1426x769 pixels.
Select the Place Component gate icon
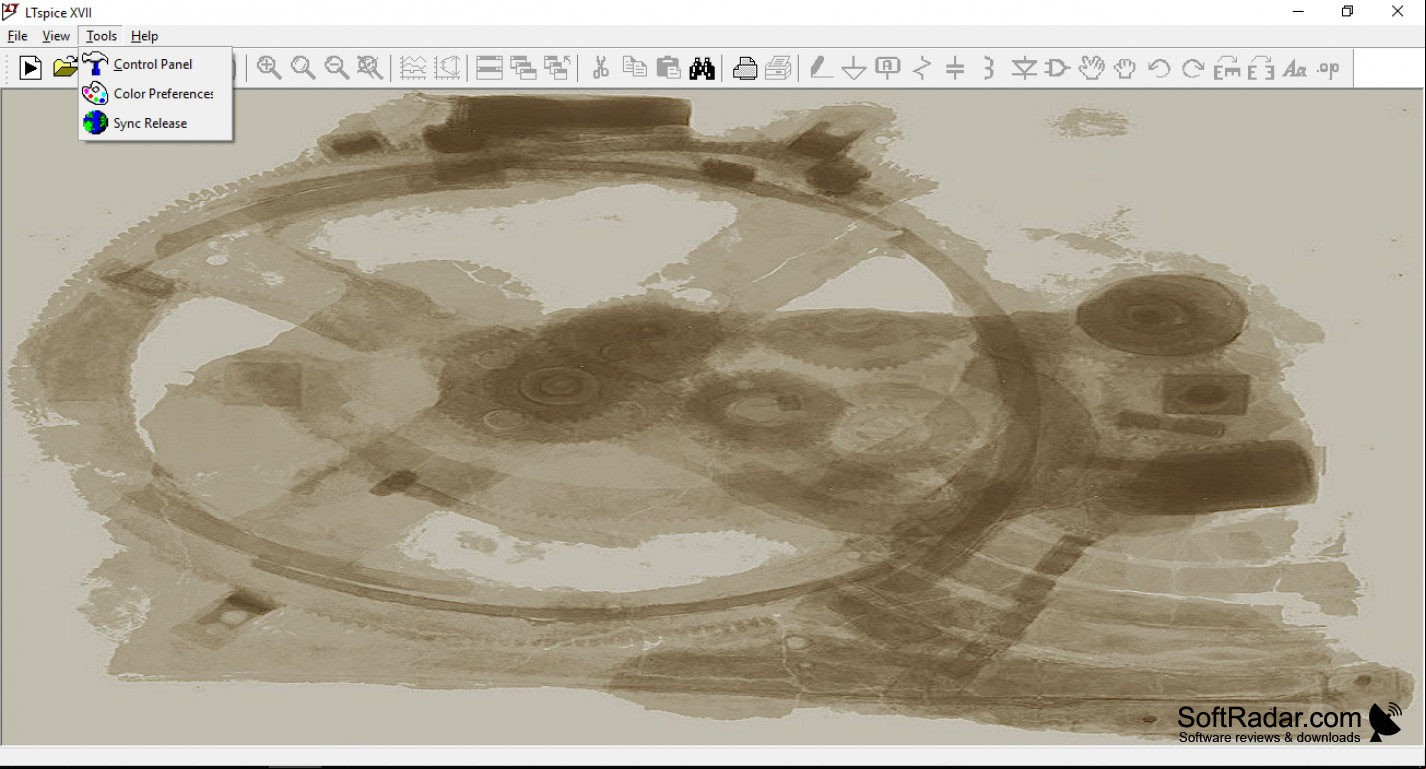1058,68
